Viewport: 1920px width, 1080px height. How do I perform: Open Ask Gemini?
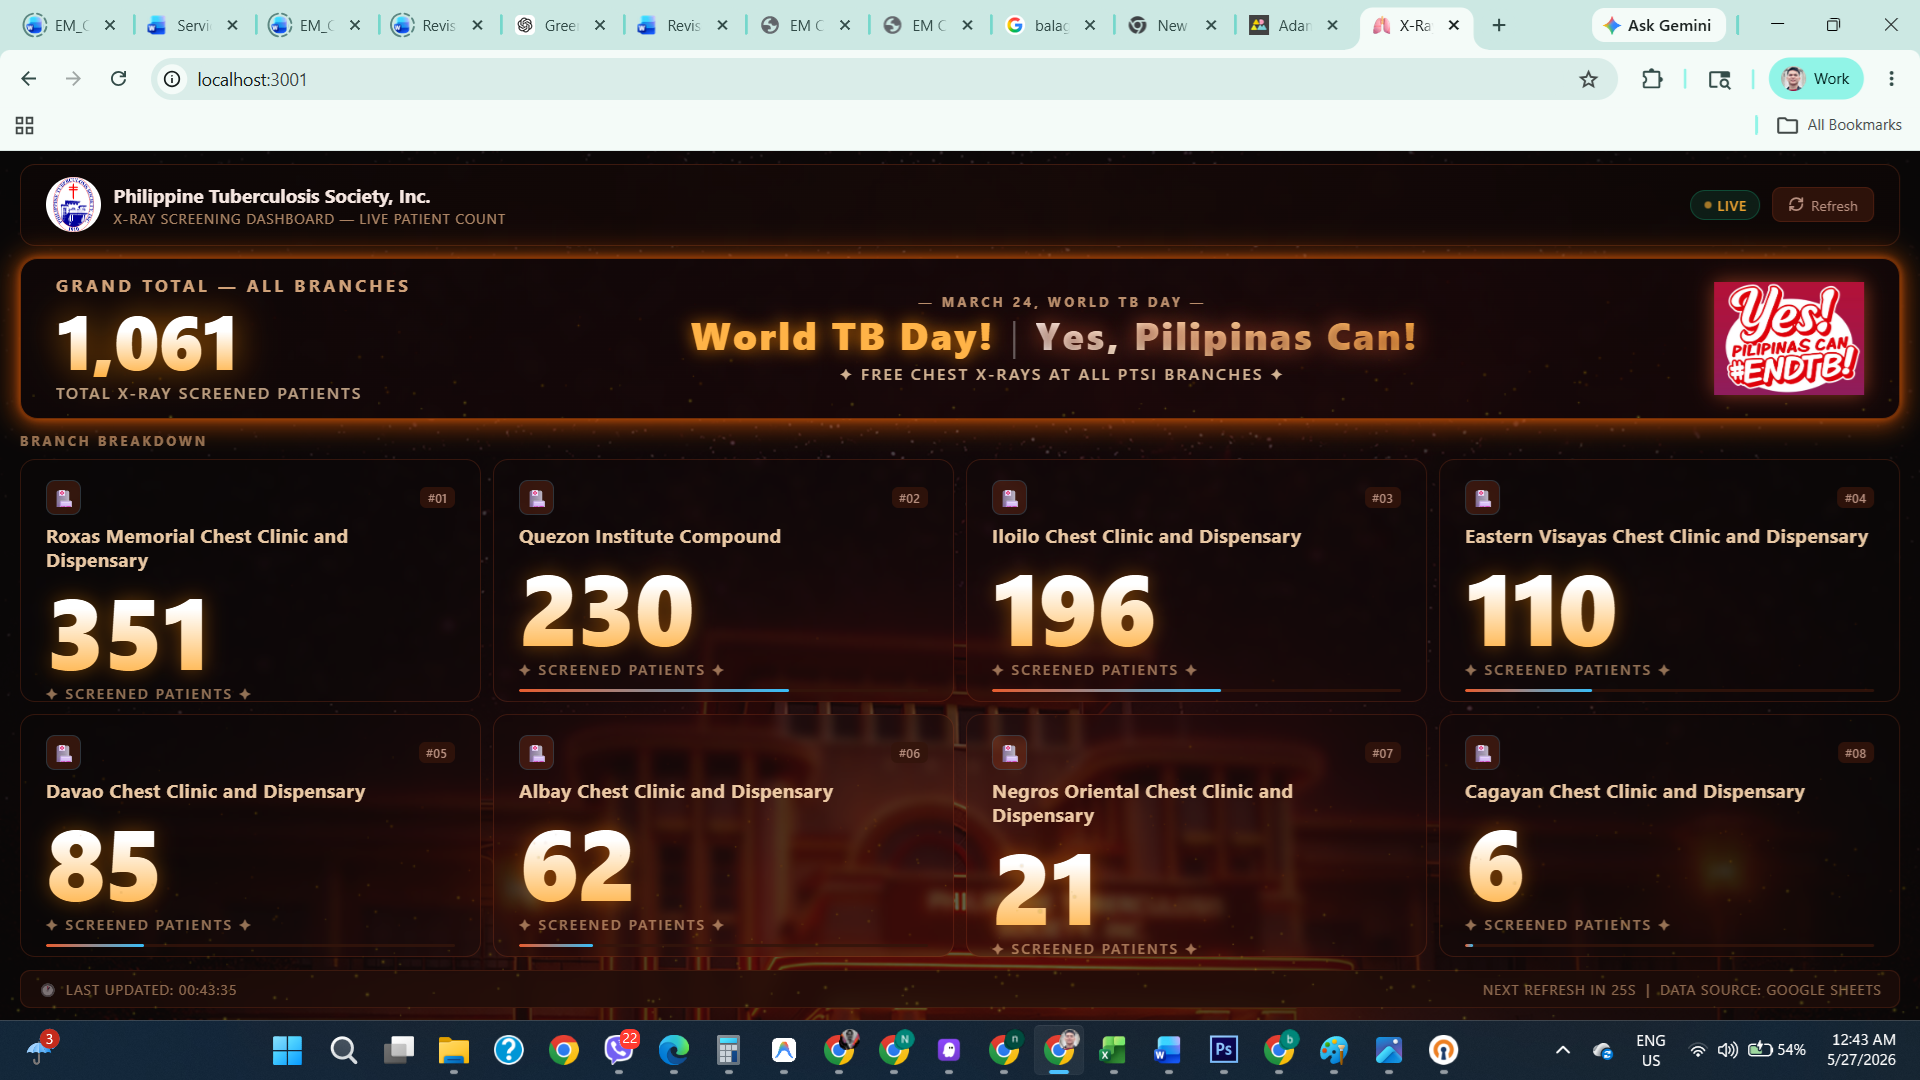point(1658,25)
